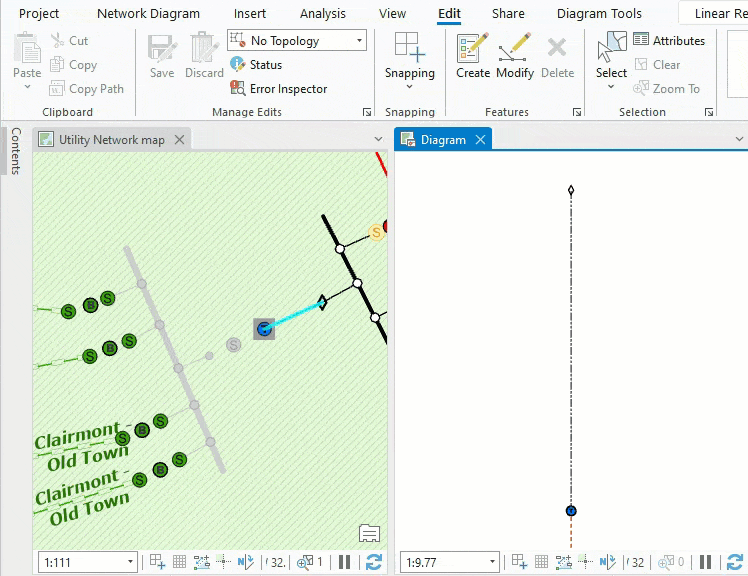
Task: Expand the Snapping settings arrow
Action: (x=409, y=87)
